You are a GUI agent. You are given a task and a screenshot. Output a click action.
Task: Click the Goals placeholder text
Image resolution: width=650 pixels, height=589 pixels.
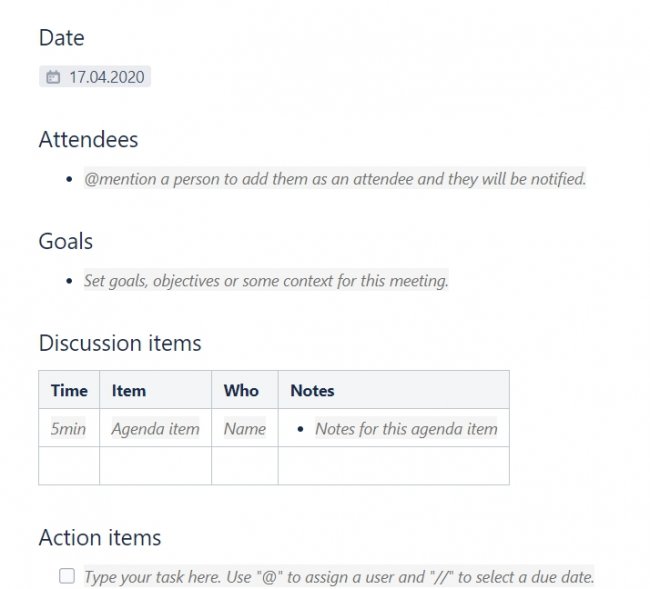pos(266,281)
